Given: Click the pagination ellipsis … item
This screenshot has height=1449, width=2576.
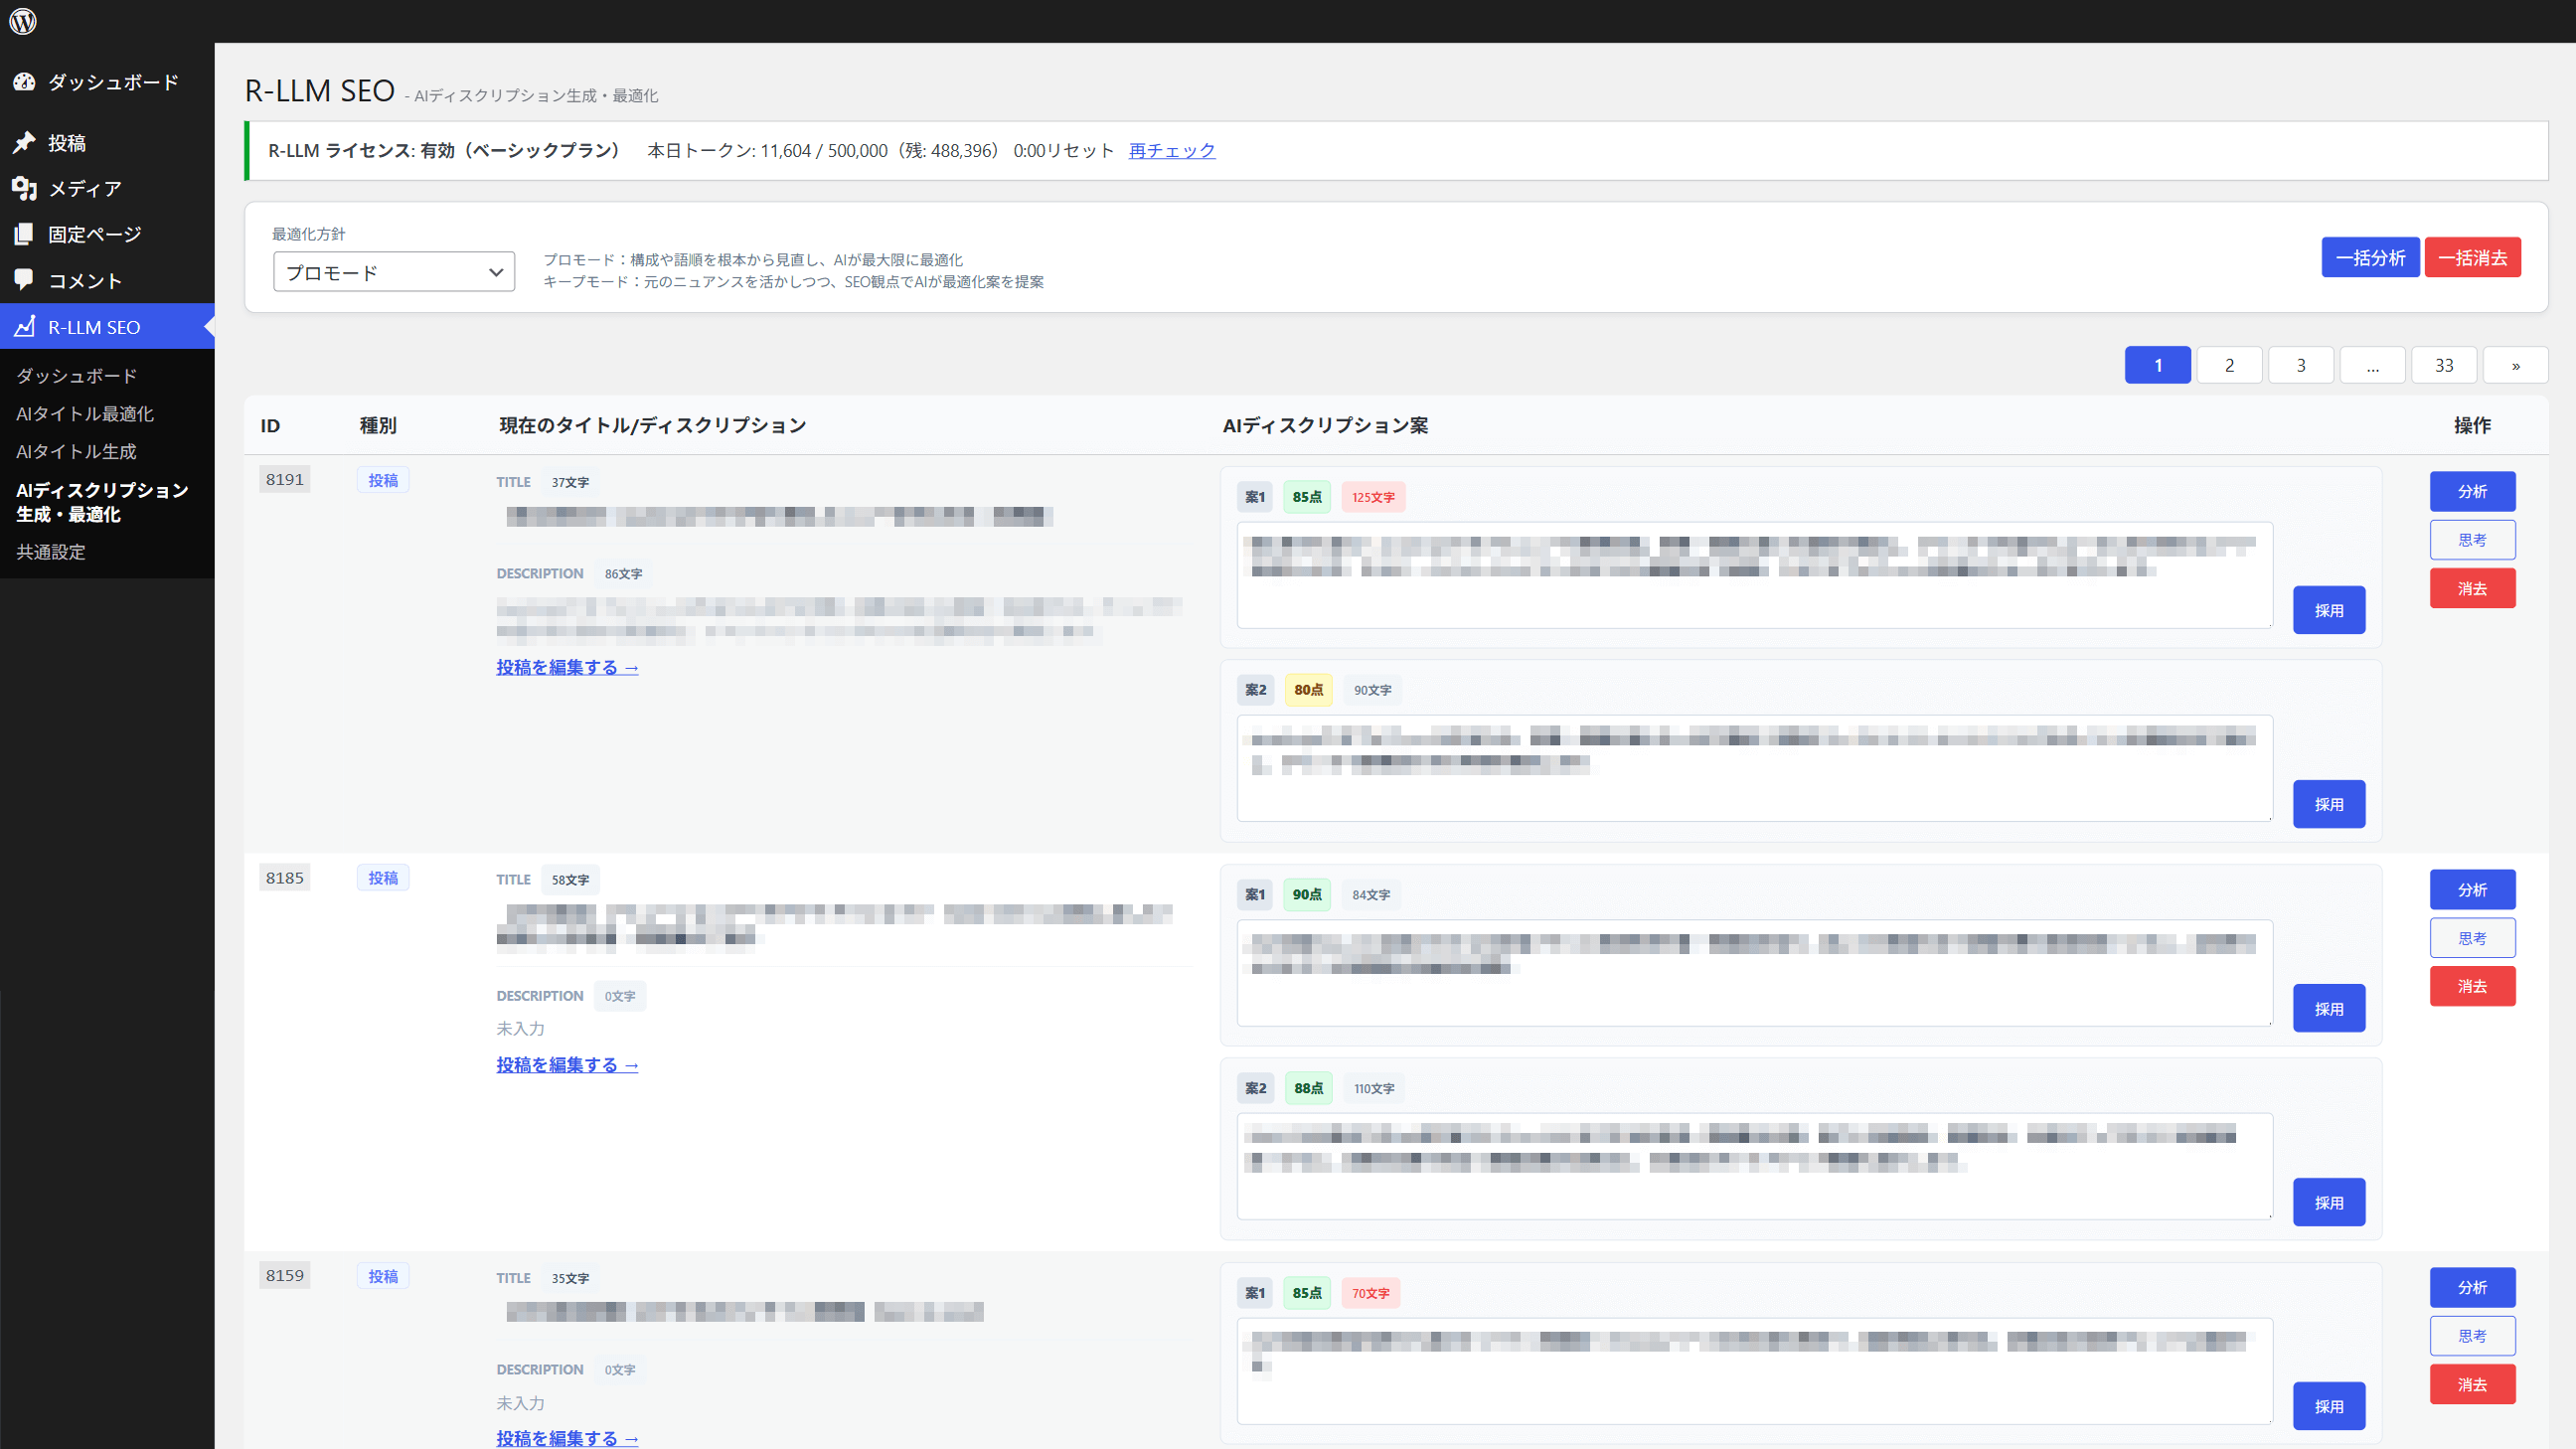Looking at the screenshot, I should point(2372,365).
